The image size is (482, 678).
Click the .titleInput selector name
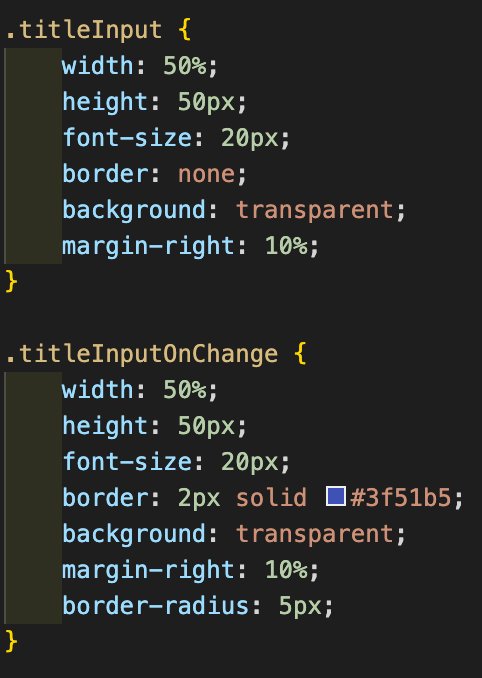coord(84,30)
